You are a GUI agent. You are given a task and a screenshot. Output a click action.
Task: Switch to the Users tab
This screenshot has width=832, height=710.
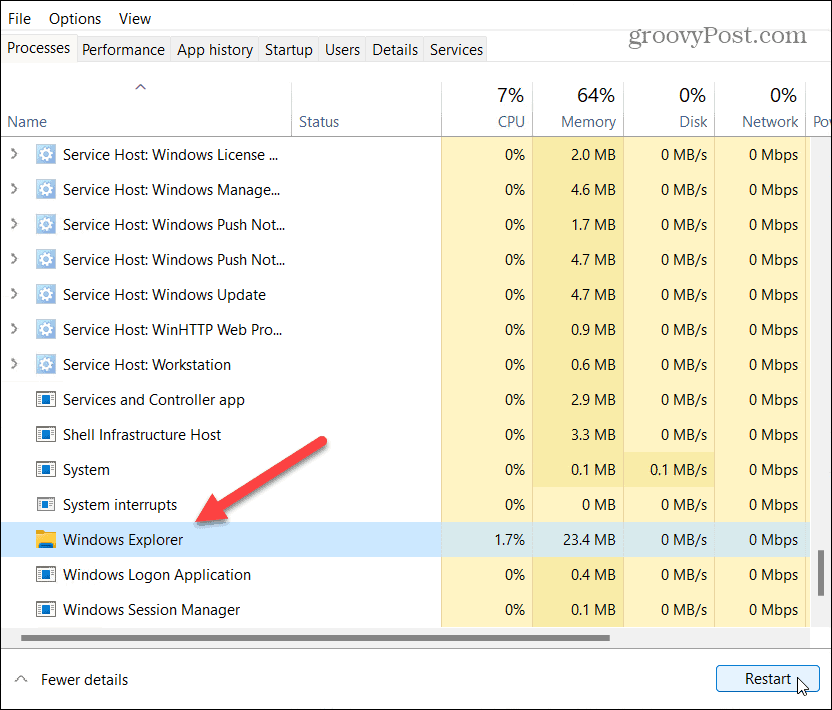coord(342,49)
